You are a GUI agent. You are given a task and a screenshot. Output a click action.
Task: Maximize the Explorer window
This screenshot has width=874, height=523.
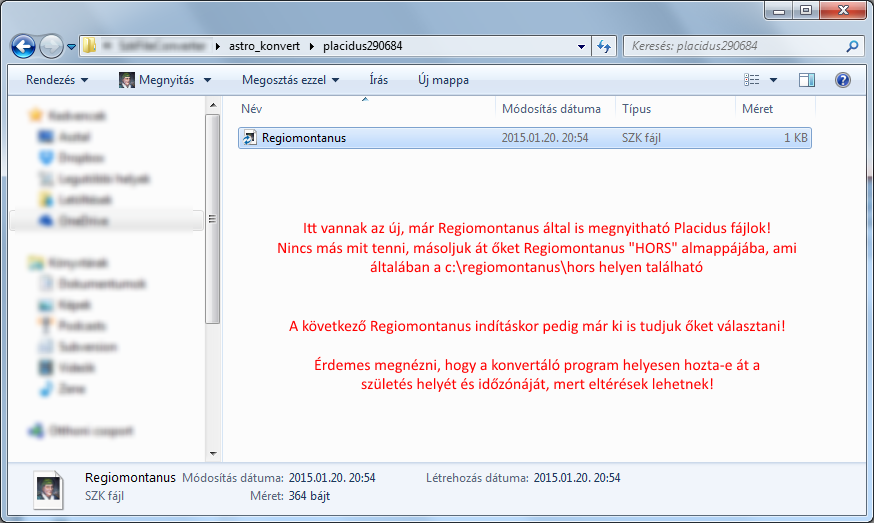tap(806, 10)
